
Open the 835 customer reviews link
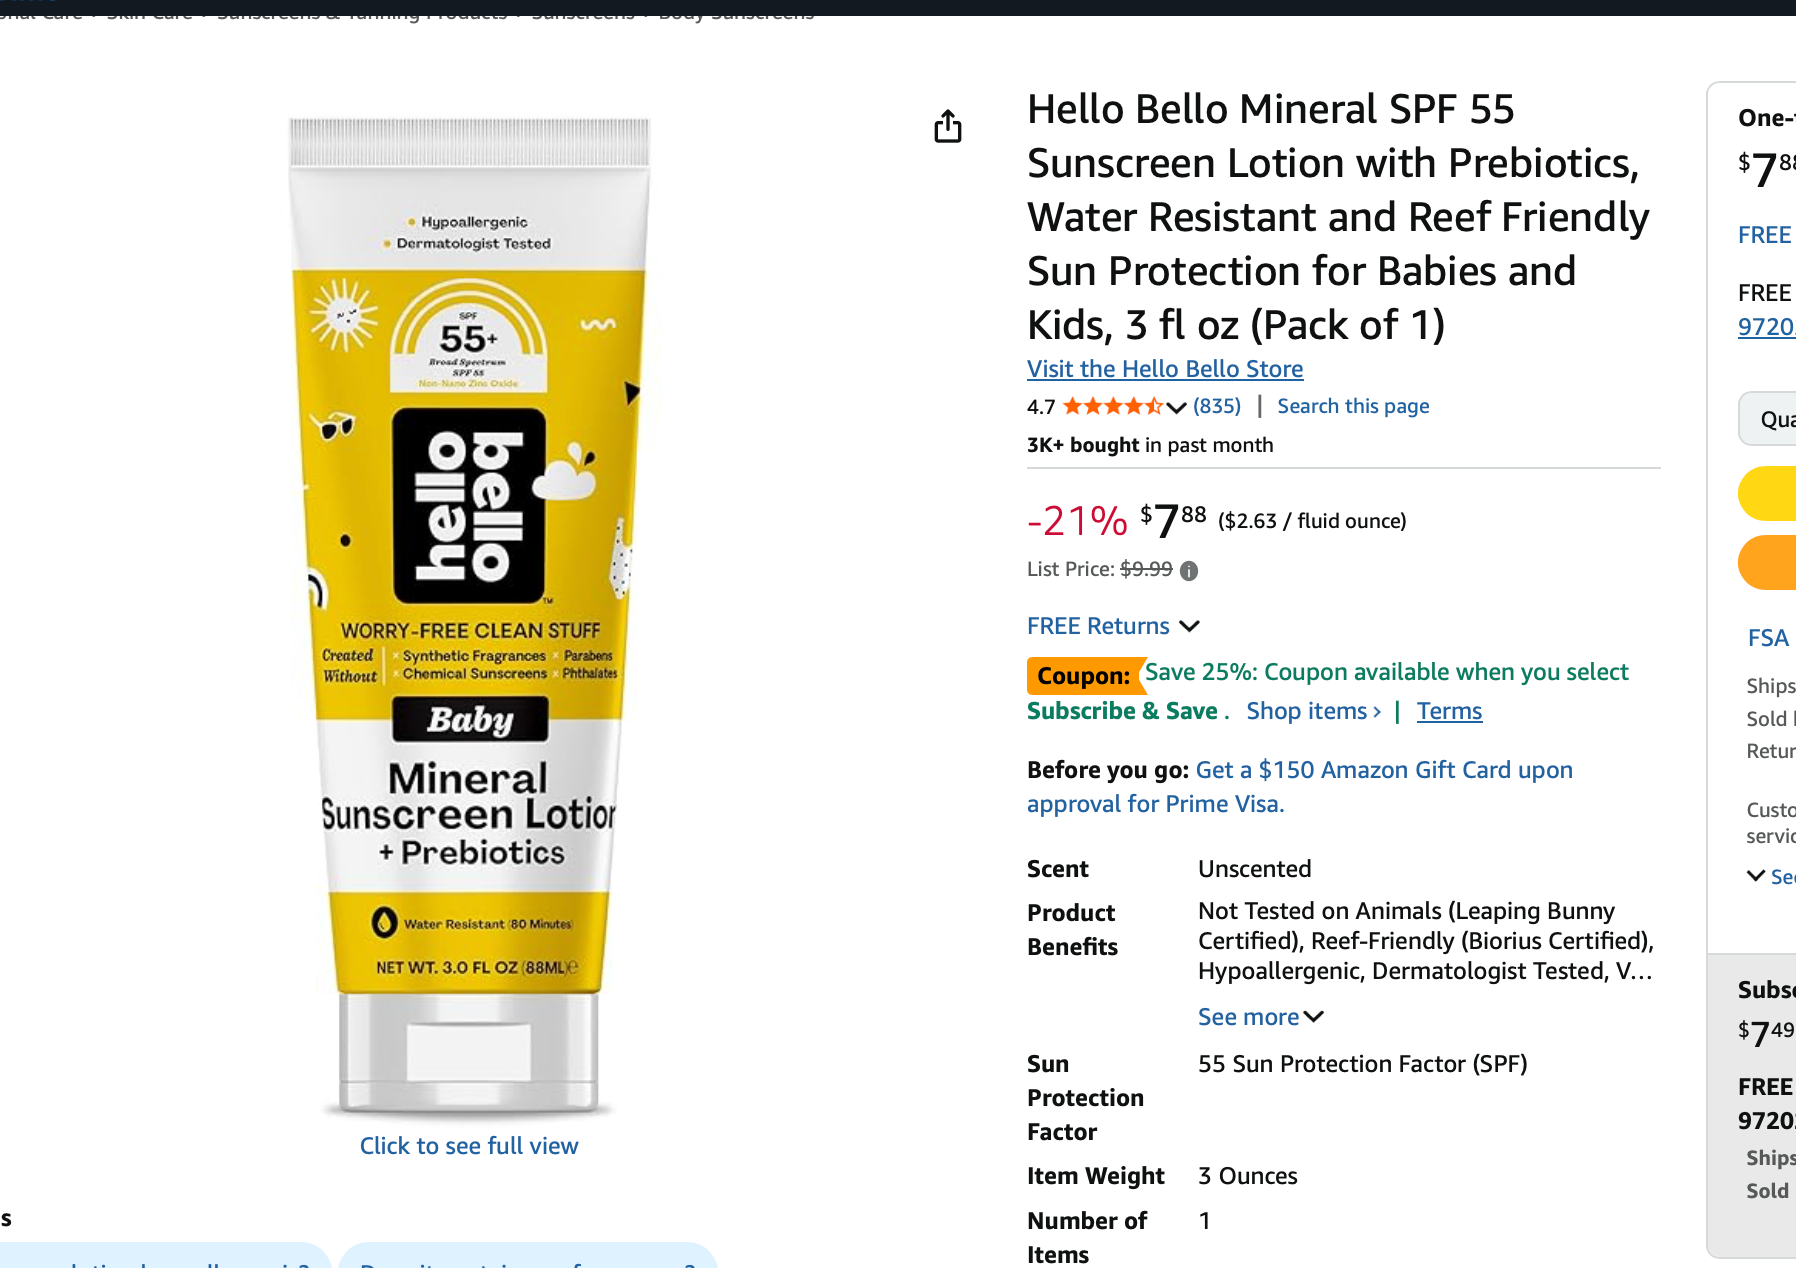click(1217, 406)
